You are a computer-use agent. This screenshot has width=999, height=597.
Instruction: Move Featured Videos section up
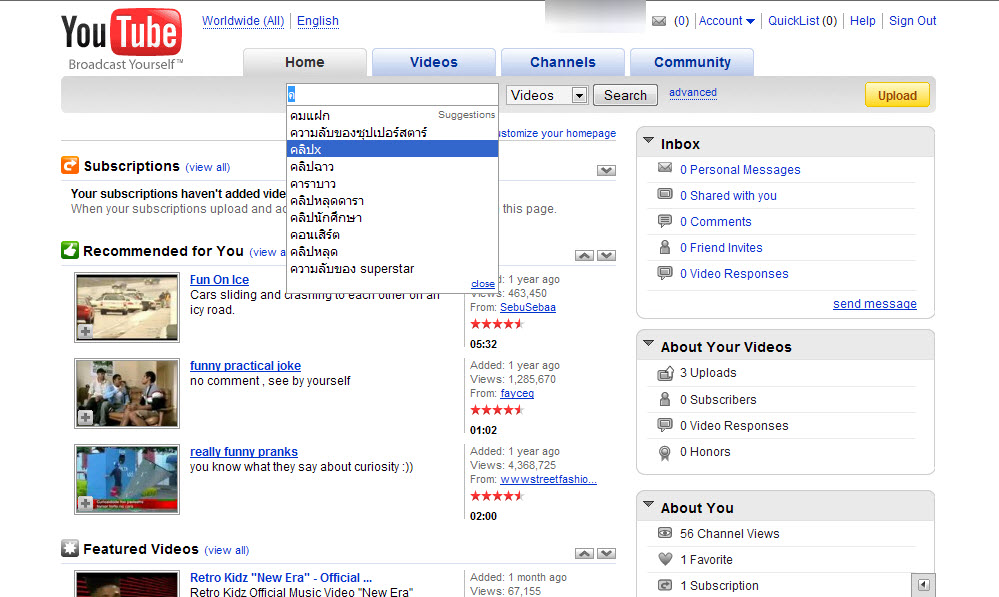pyautogui.click(x=584, y=554)
